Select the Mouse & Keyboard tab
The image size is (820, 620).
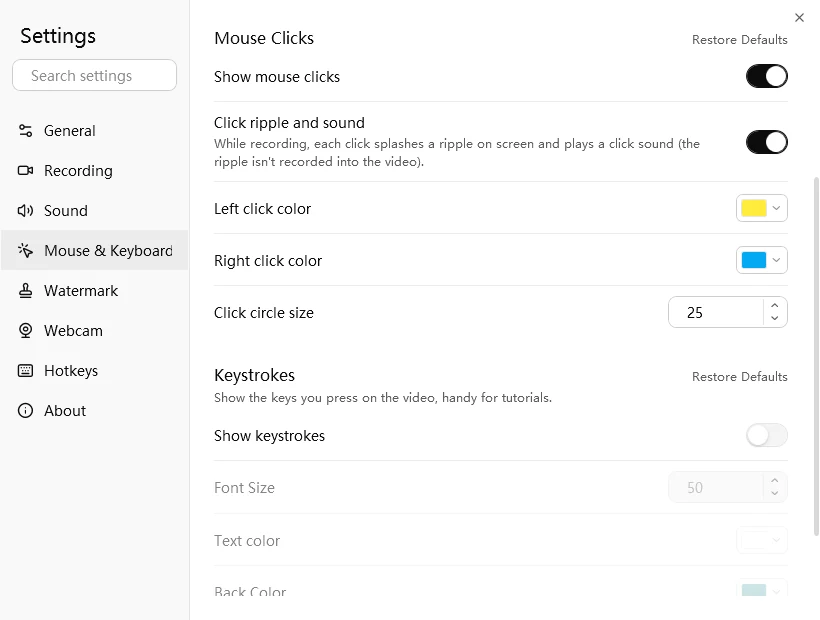(95, 250)
